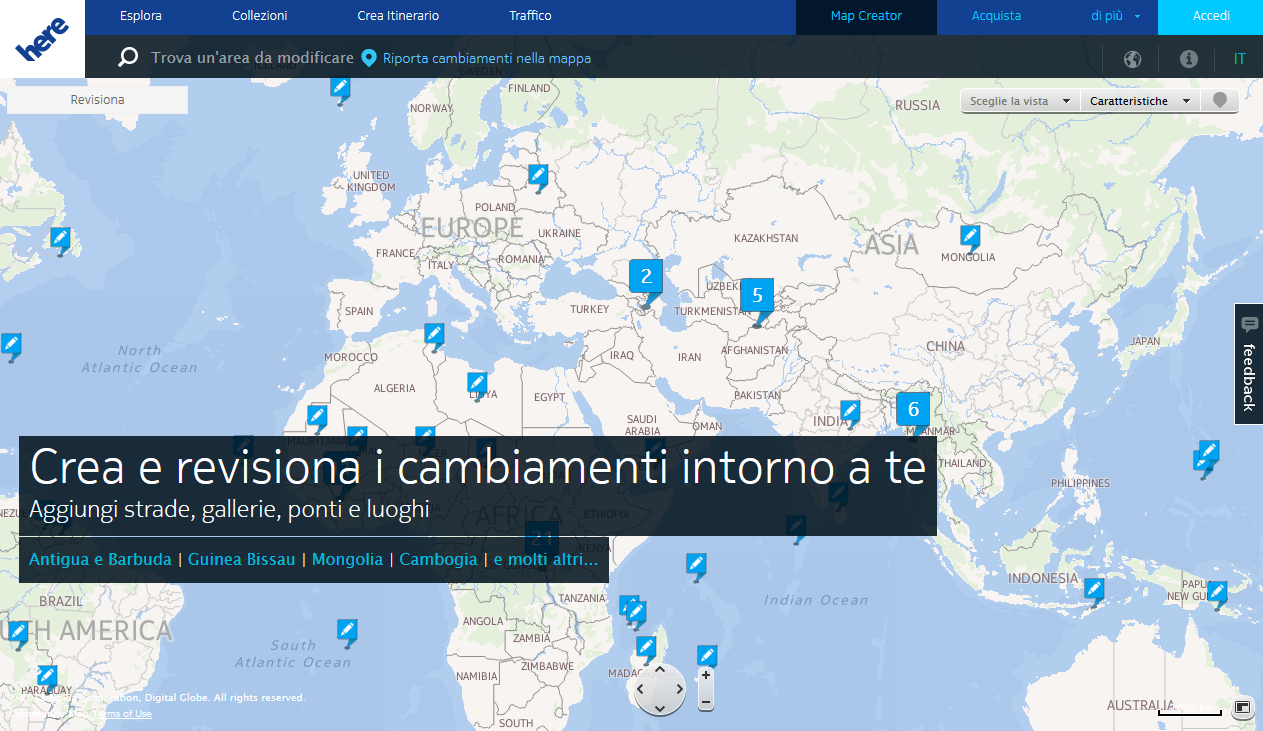The image size is (1263, 731).
Task: Open the feedback side tab
Action: pos(1248,364)
